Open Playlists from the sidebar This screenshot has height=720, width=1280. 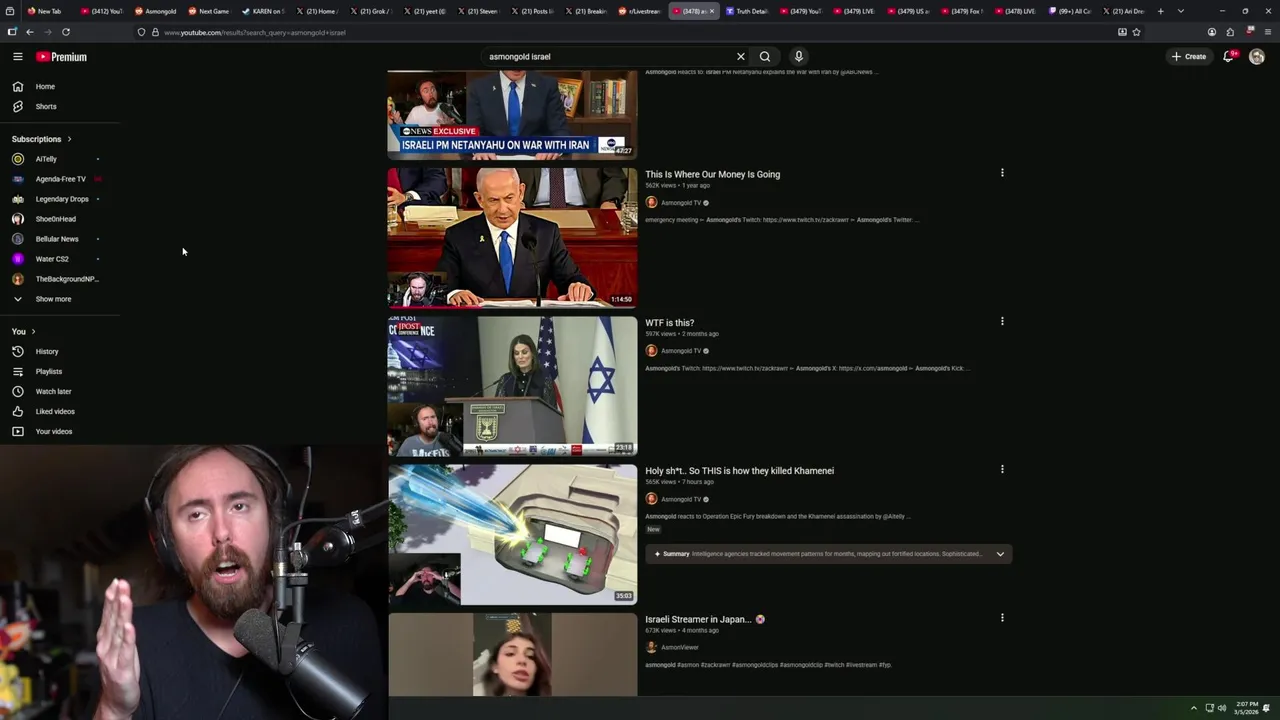pos(49,372)
